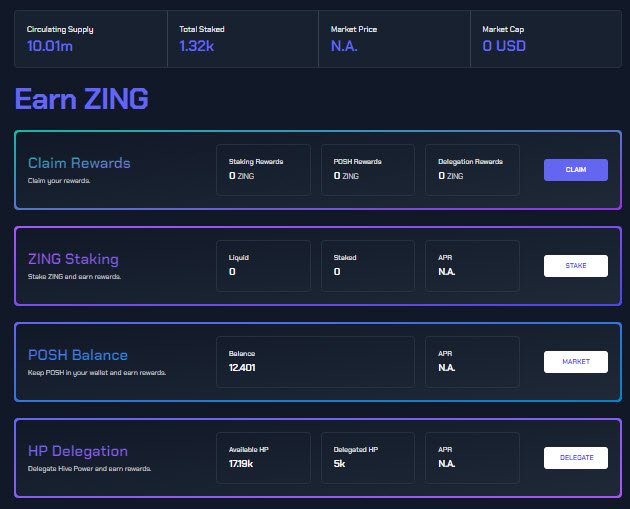Select the Total Staked 1.32k value

[196, 46]
